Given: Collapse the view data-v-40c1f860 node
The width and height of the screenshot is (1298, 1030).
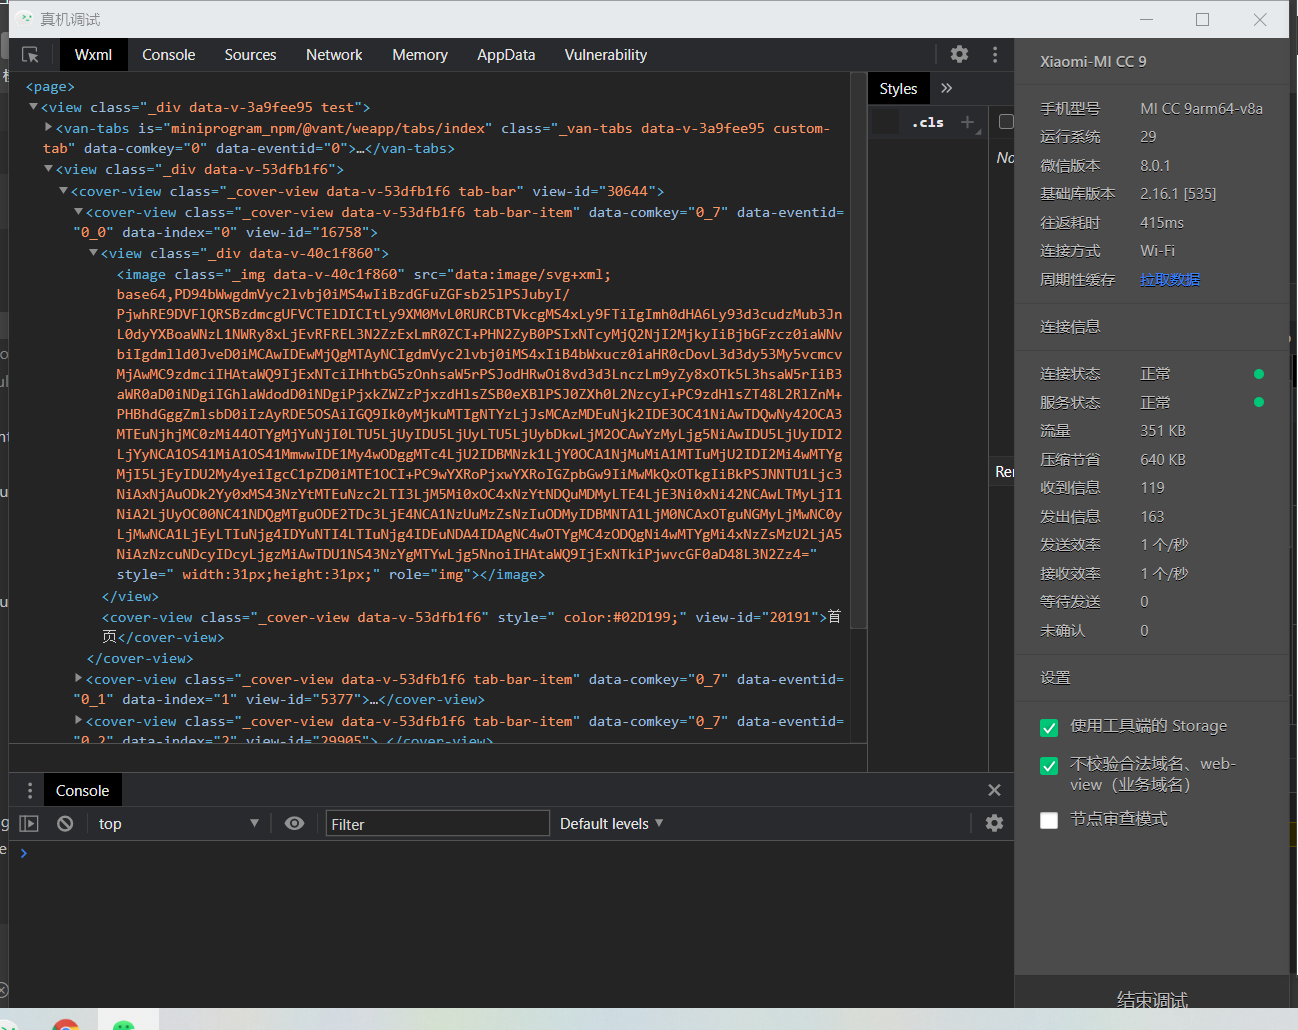Looking at the screenshot, I should (93, 252).
